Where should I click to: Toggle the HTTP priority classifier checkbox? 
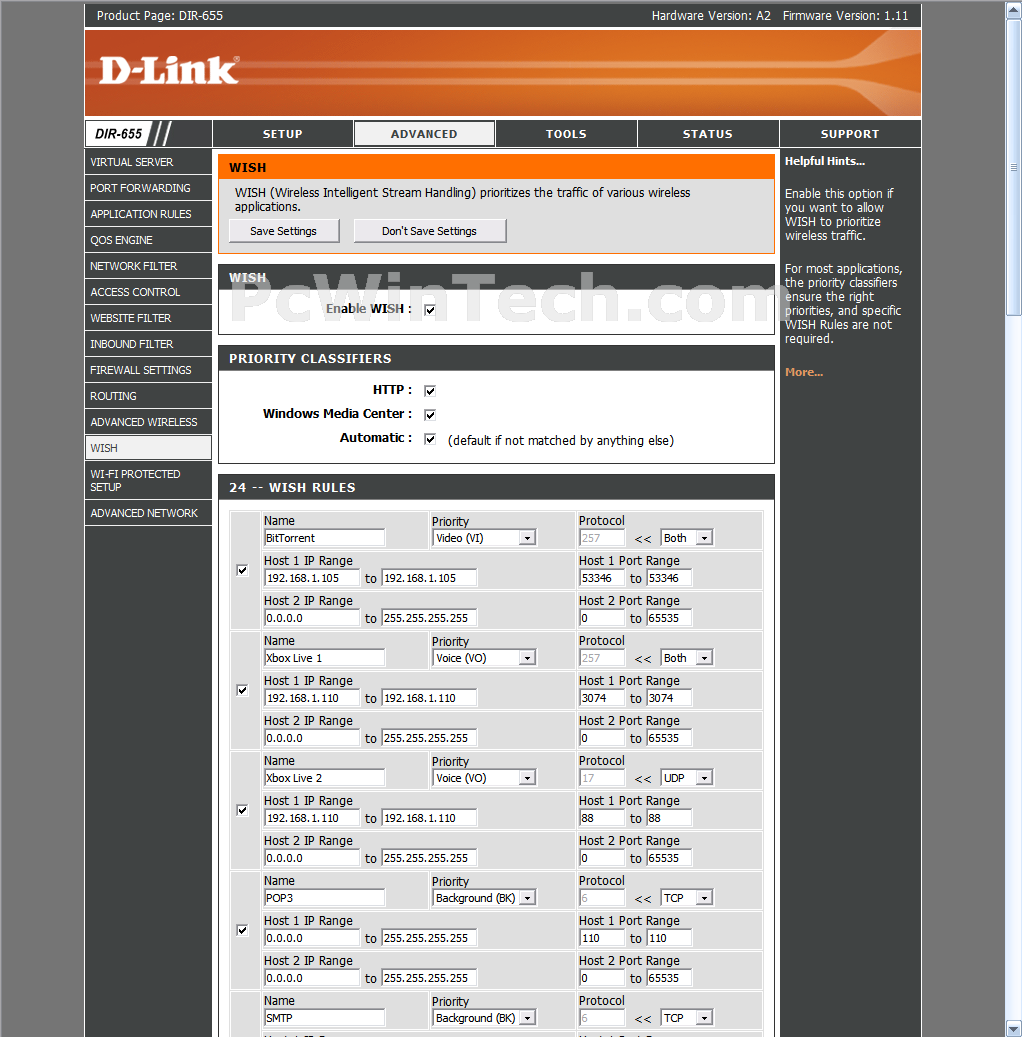point(430,391)
